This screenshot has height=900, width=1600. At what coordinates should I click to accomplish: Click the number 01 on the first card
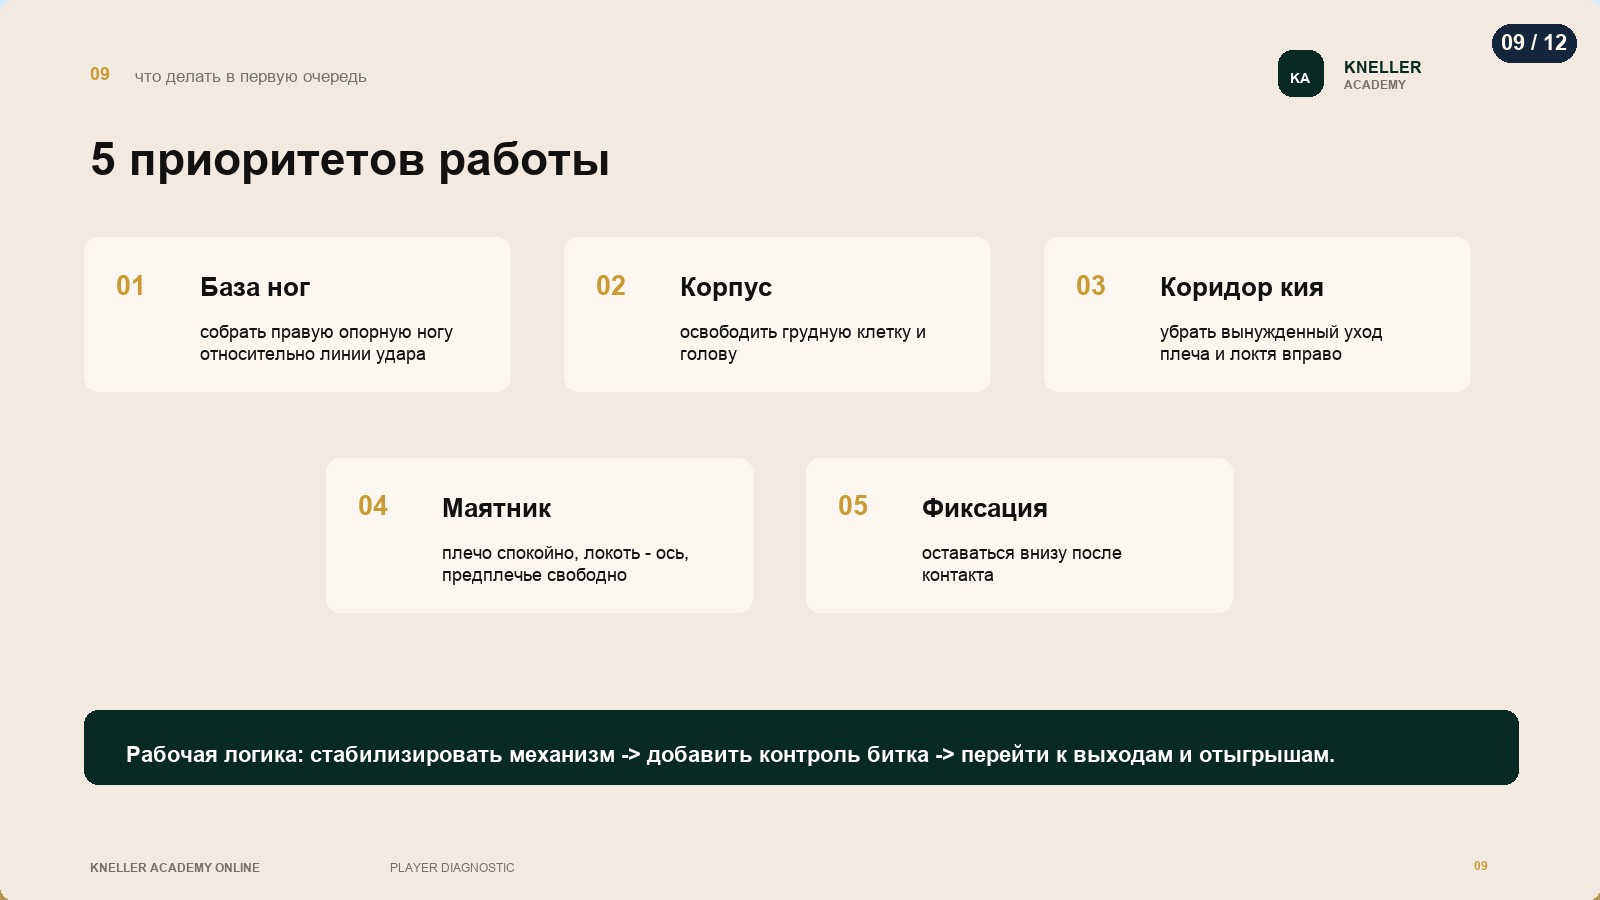[130, 286]
